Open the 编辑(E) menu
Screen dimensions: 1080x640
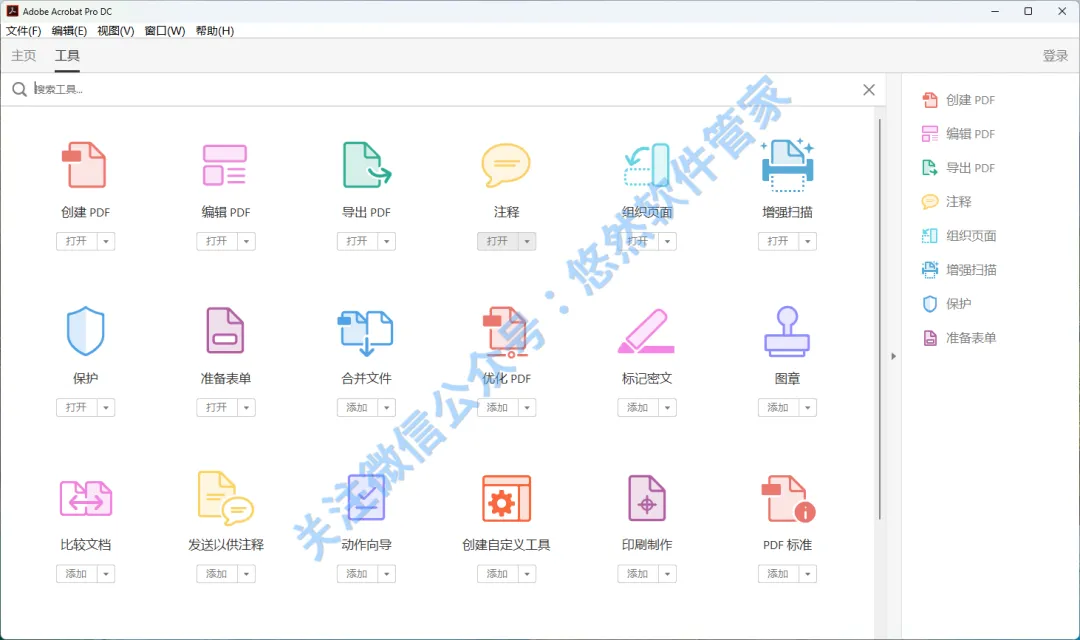pos(69,30)
